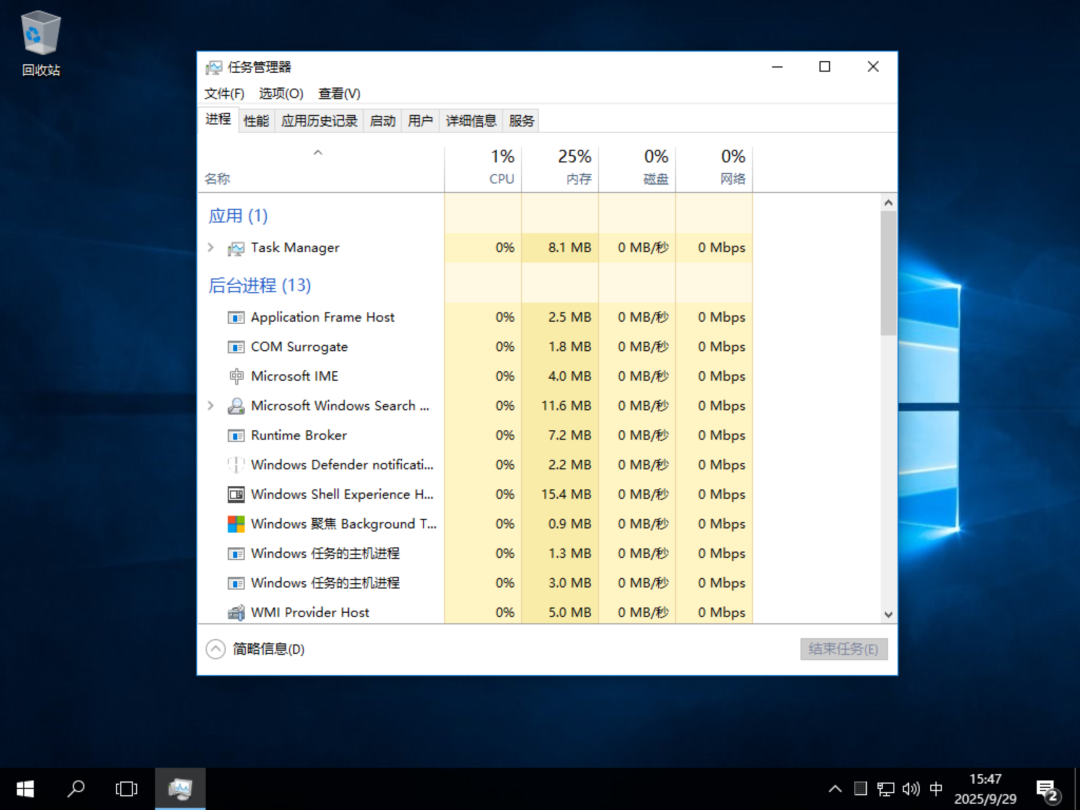Switch to the 服务 tab
Image resolution: width=1080 pixels, height=810 pixels.
tap(521, 121)
